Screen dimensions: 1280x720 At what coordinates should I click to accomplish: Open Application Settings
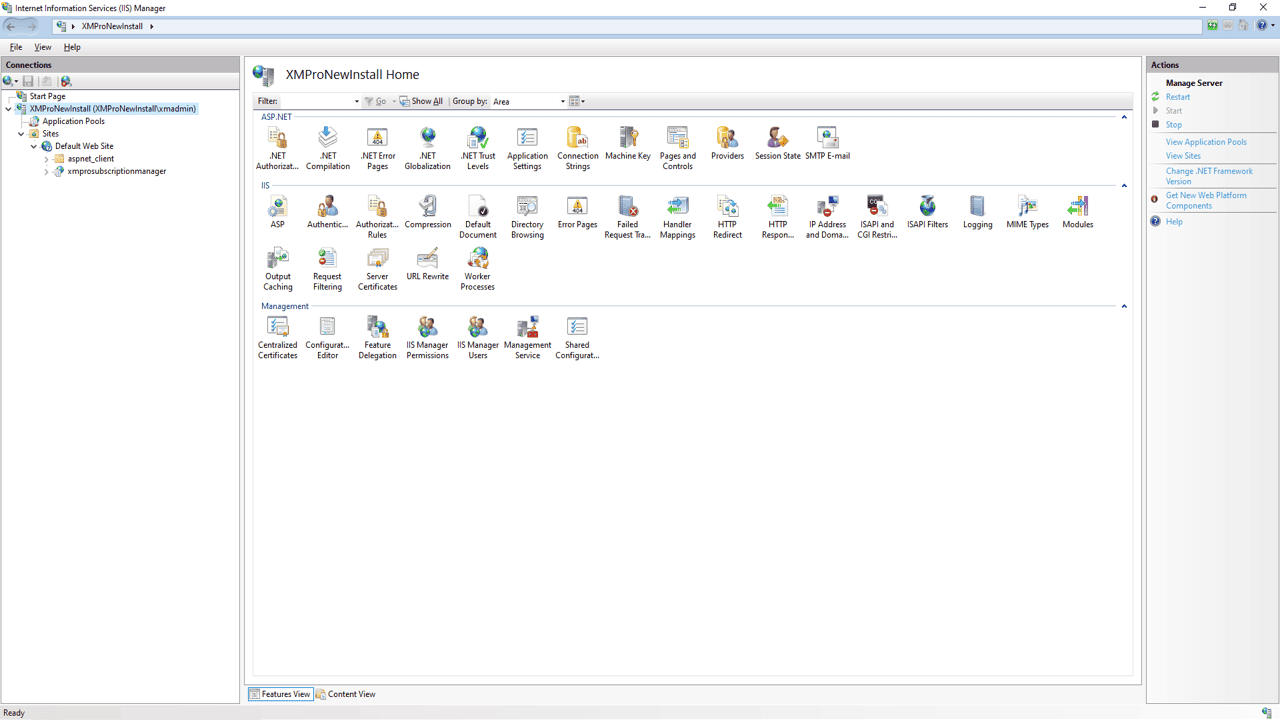point(527,148)
